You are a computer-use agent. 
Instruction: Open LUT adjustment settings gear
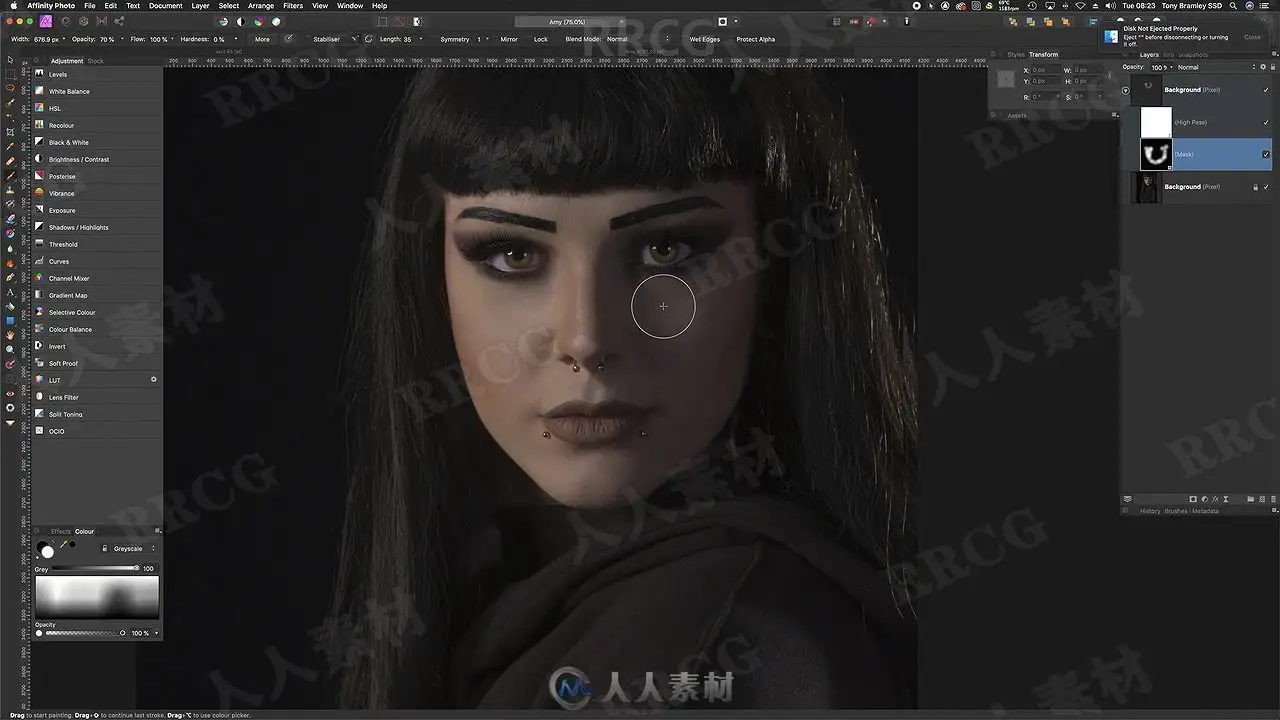(x=153, y=379)
